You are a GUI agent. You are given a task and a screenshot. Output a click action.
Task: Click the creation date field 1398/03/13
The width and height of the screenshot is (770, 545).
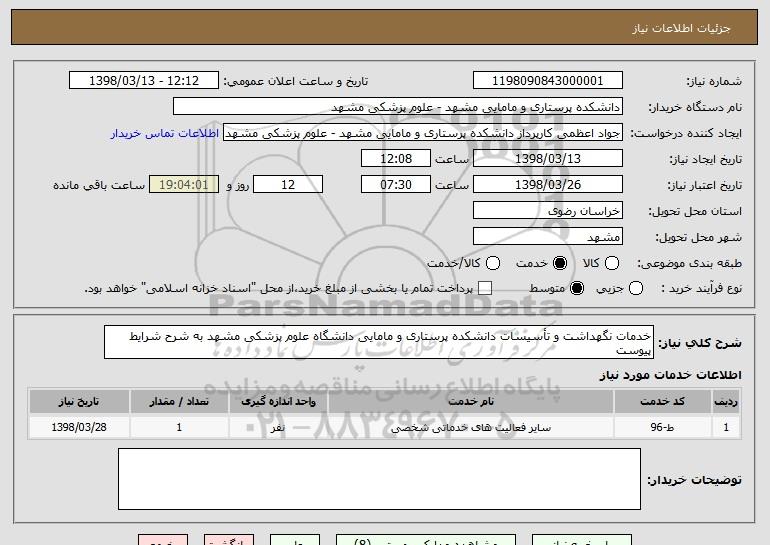548,159
